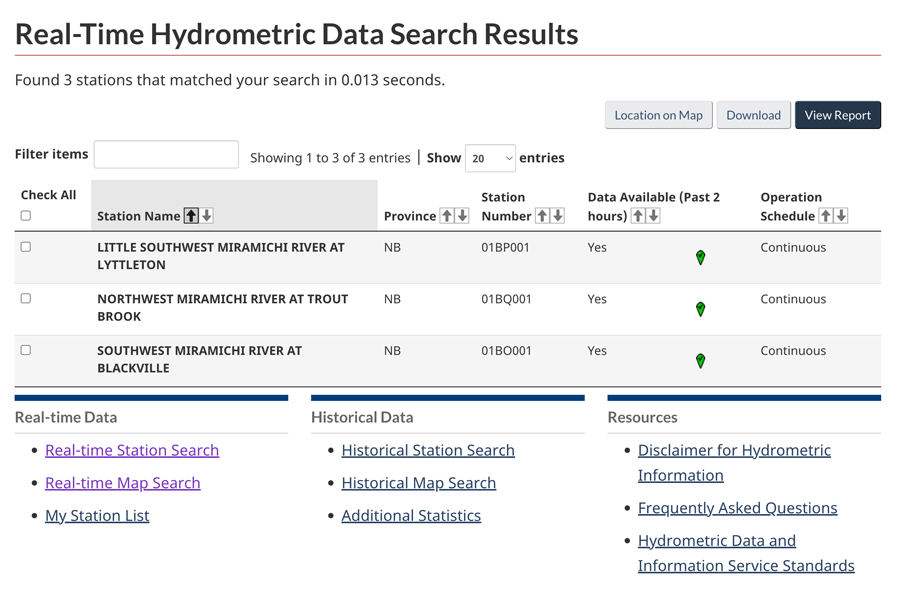
Task: Sort Station Name descending with down arrow
Action: click(207, 216)
